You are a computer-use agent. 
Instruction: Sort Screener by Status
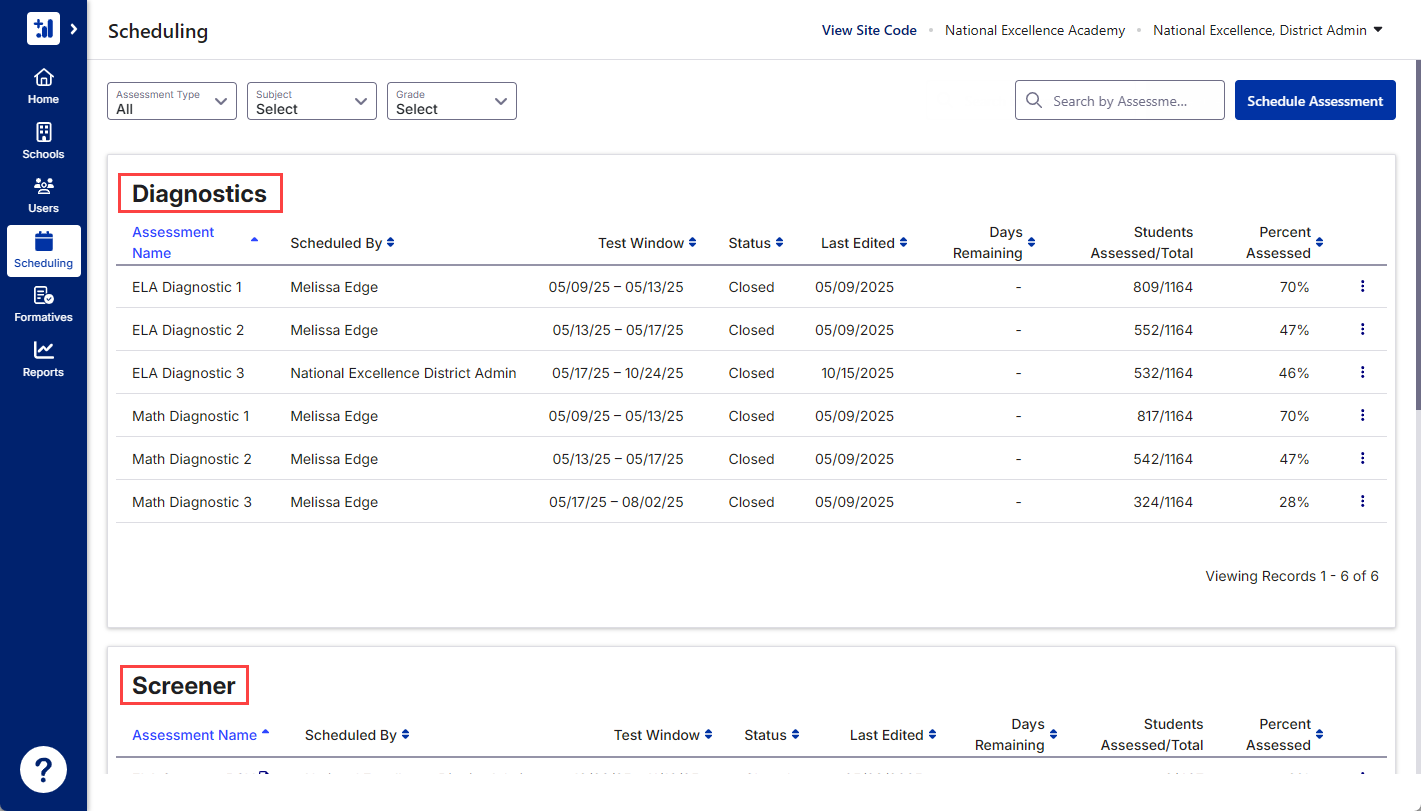[772, 735]
